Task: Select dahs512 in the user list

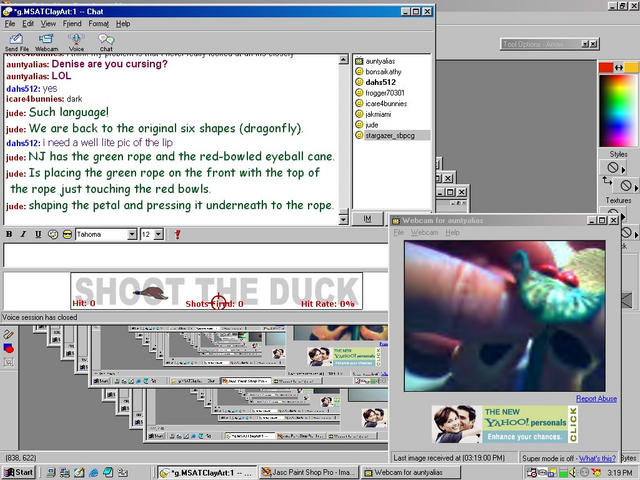Action: coord(380,82)
